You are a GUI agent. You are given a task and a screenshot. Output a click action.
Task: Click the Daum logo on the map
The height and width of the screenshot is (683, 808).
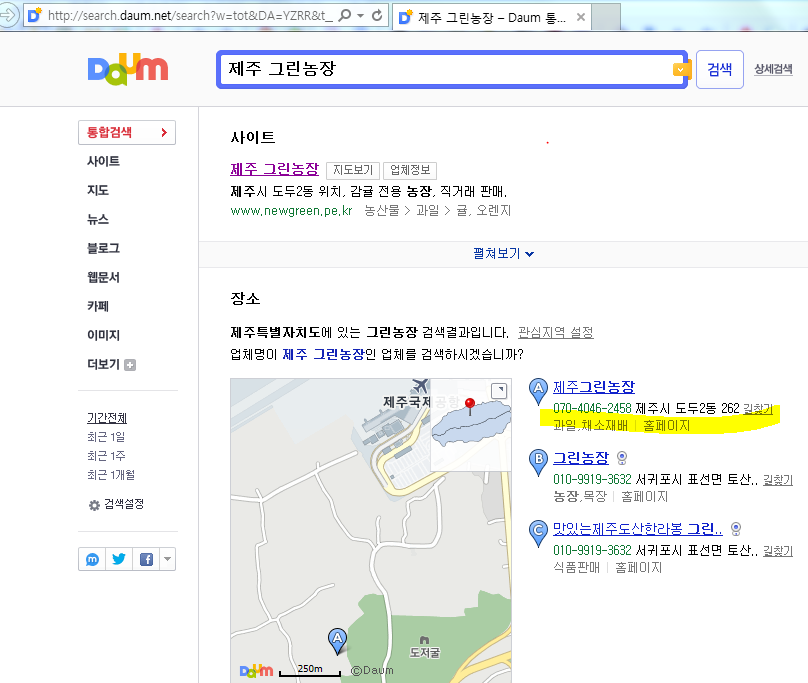pos(257,670)
